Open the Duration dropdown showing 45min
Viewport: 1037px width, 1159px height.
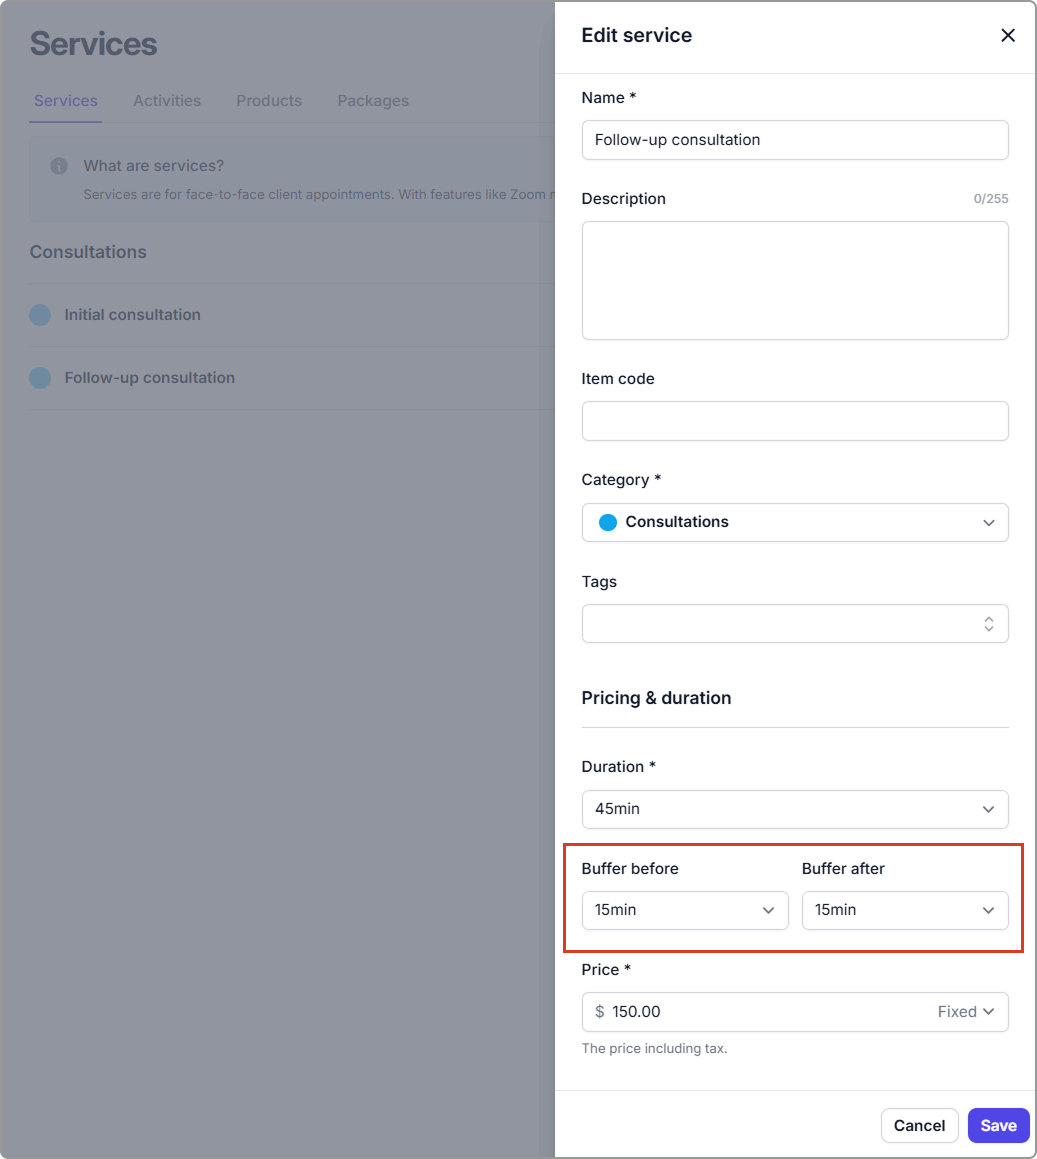point(794,809)
